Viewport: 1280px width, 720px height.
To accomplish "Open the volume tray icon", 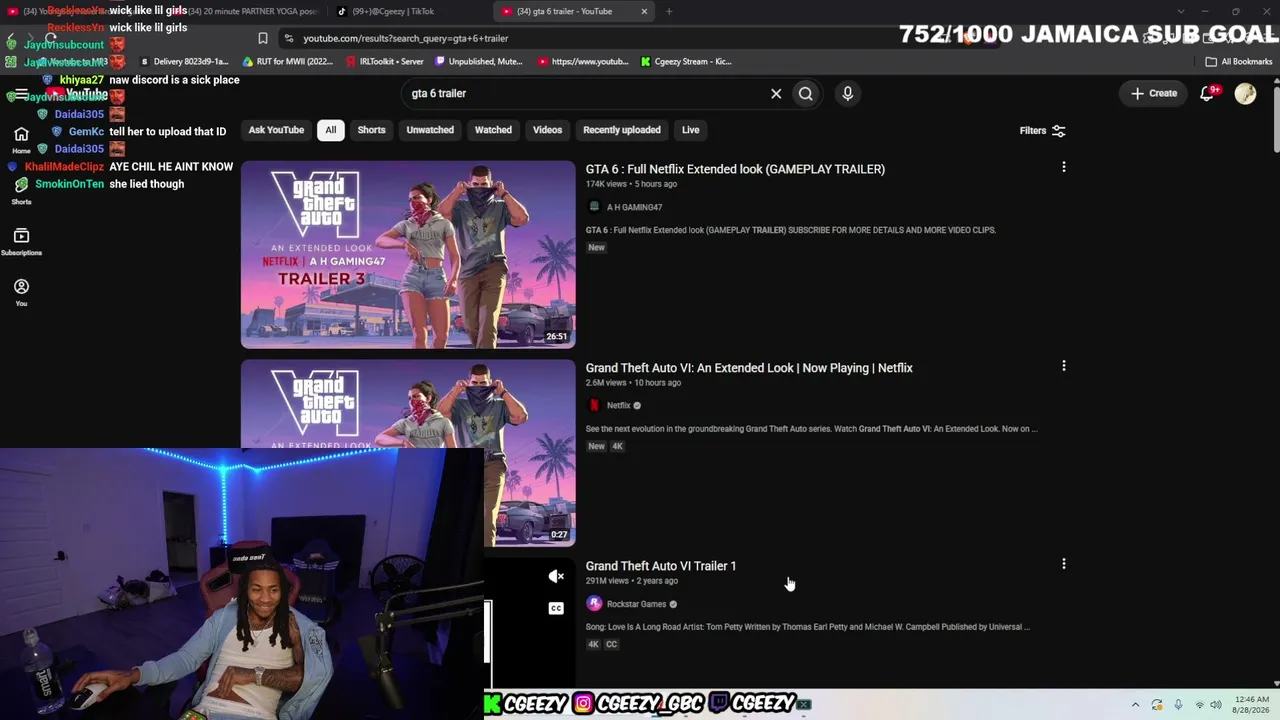I will (1216, 705).
